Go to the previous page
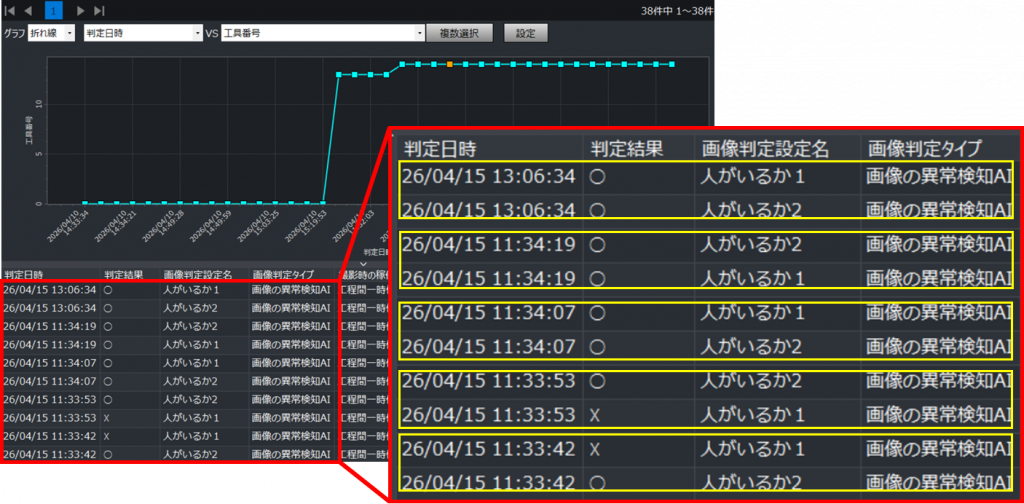 (x=28, y=10)
